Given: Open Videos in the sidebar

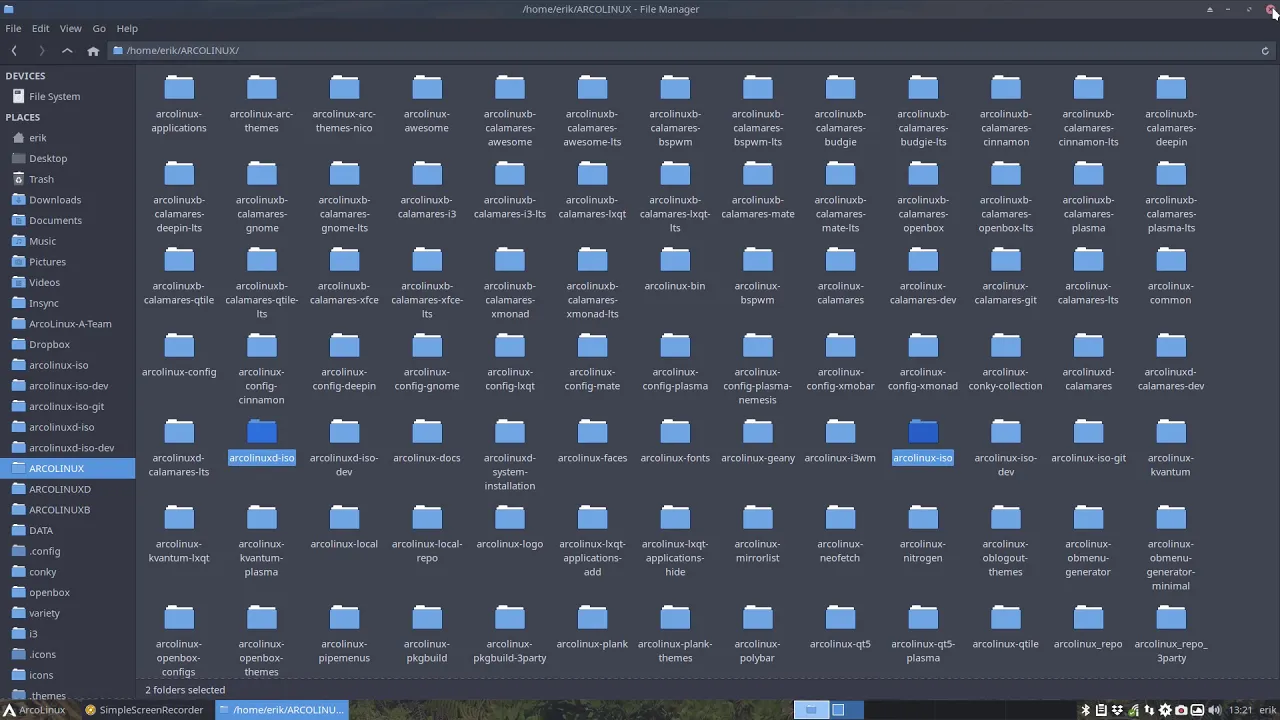Looking at the screenshot, I should [68, 282].
